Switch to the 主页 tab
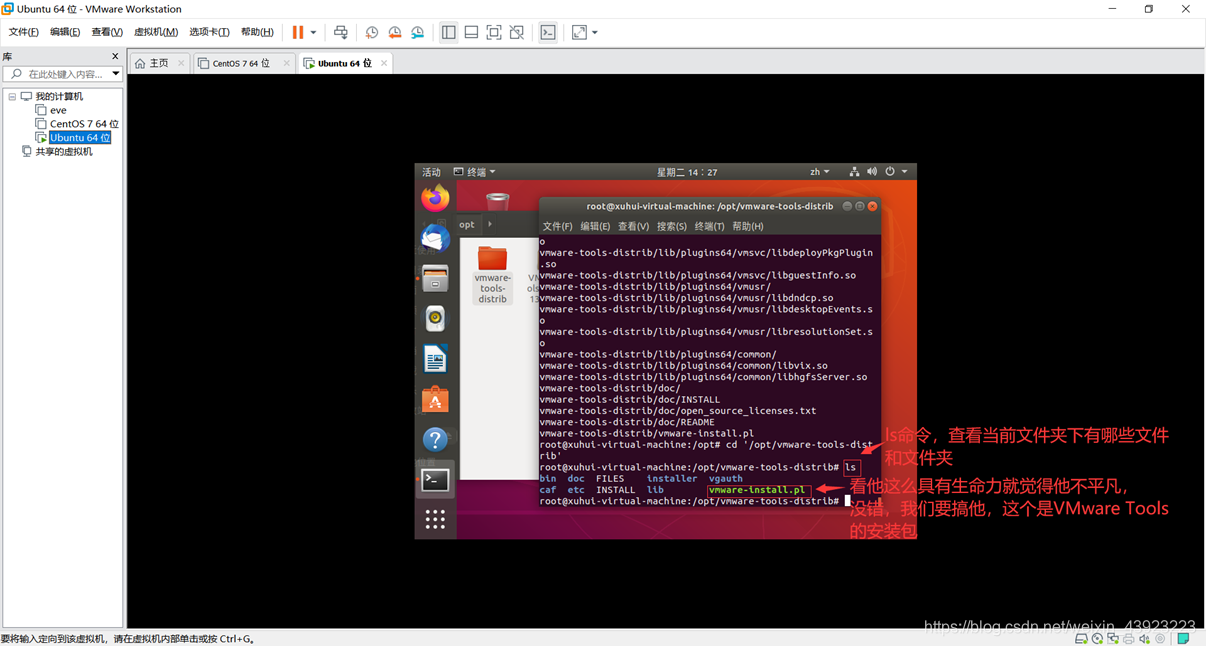 [153, 63]
